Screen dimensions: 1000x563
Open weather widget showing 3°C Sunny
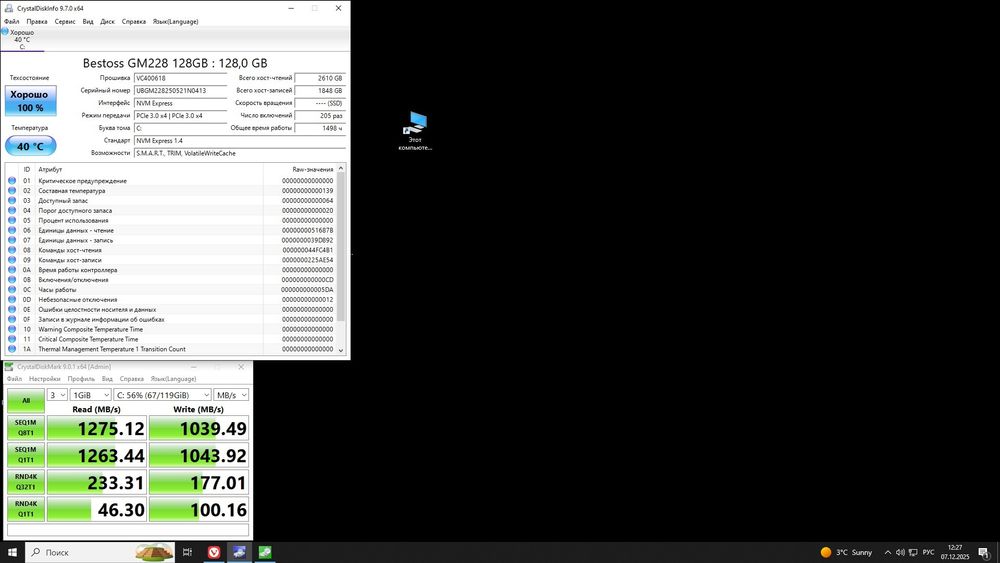[846, 552]
